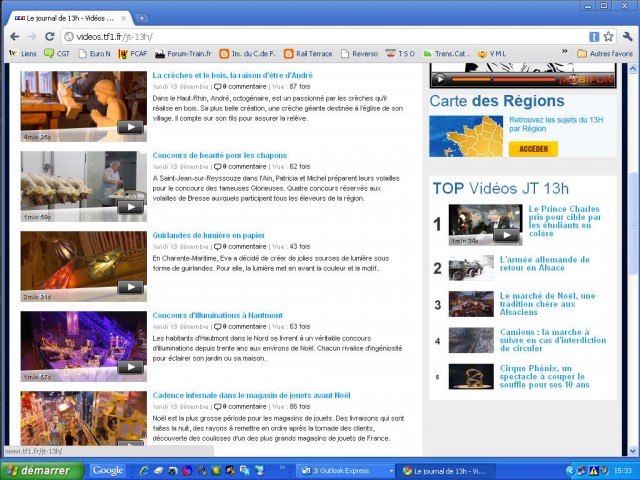This screenshot has height=480, width=640.
Task: Open Concours d'illuminations à Hautmont link
Action: pyautogui.click(x=218, y=316)
